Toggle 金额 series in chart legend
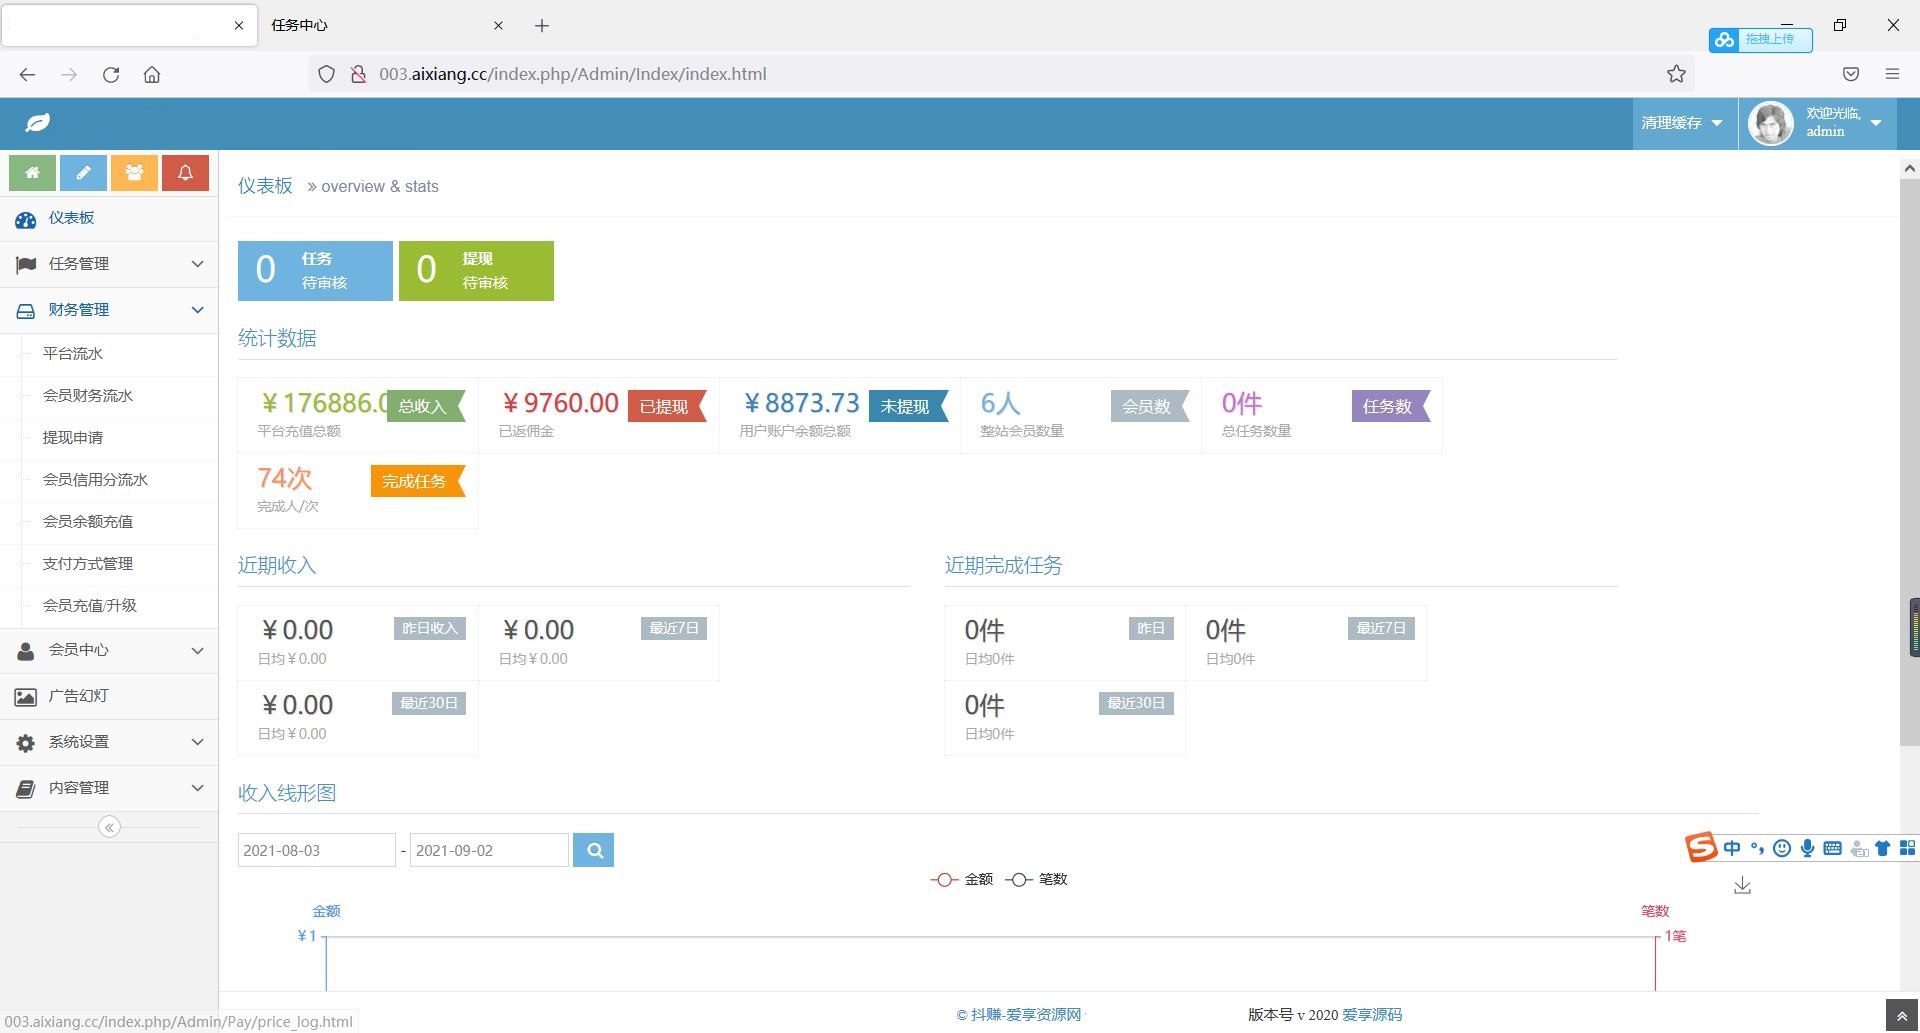Viewport: 1920px width, 1033px height. pyautogui.click(x=962, y=880)
